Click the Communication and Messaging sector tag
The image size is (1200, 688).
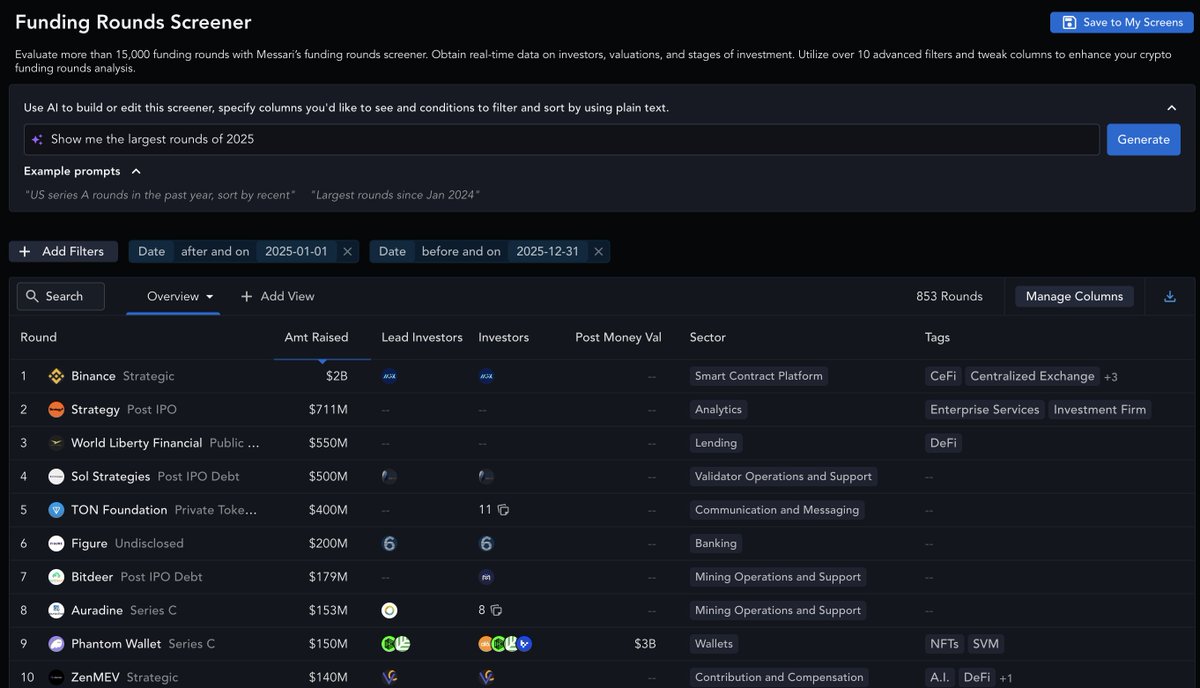click(x=777, y=510)
